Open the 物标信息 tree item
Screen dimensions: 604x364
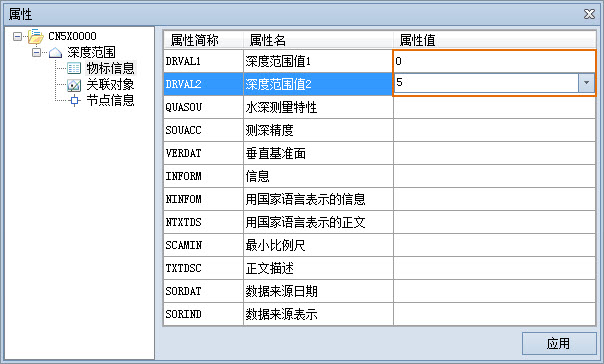pyautogui.click(x=110, y=68)
